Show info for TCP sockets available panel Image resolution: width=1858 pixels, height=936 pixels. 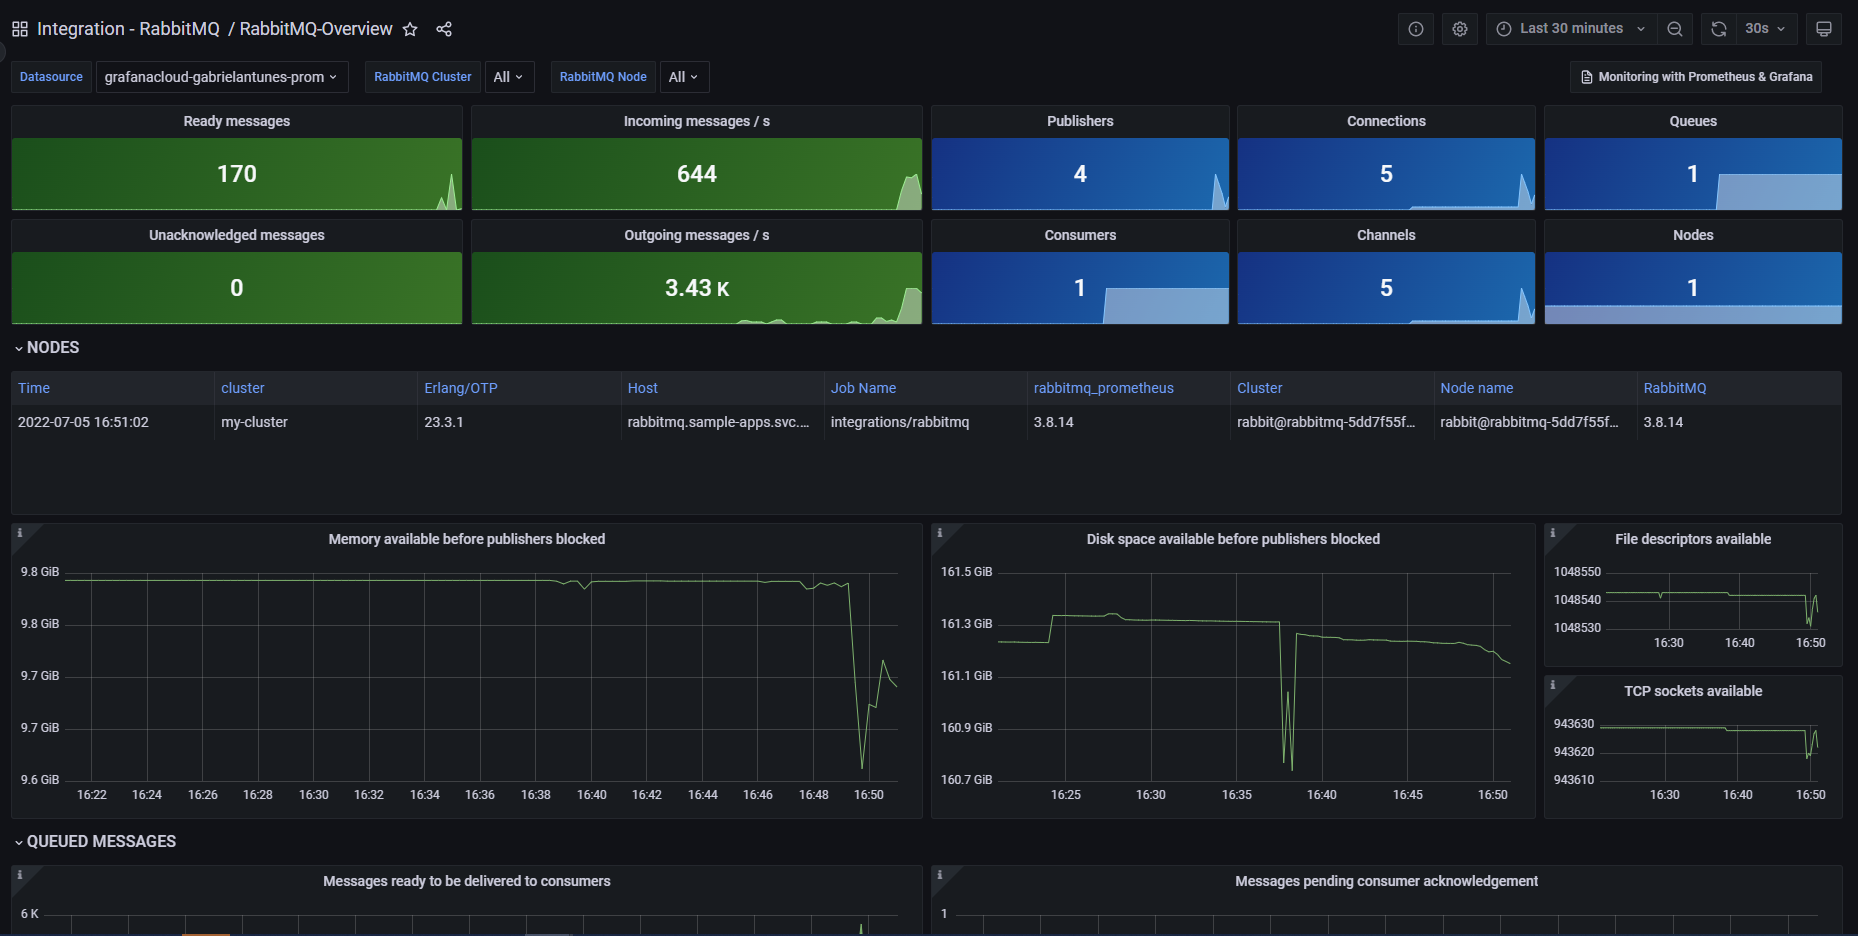1552,685
